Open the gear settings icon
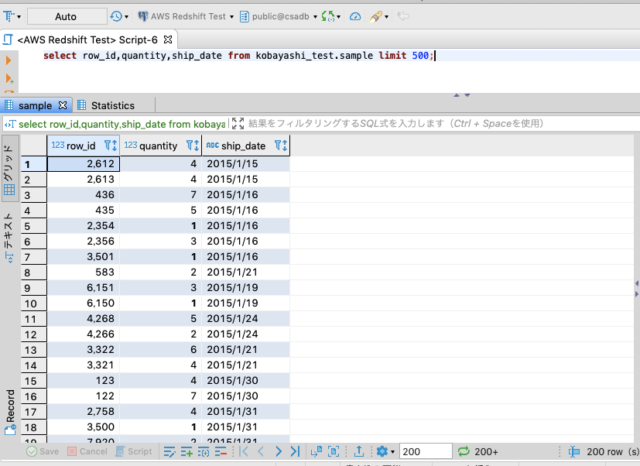640x466 pixels. click(382, 451)
